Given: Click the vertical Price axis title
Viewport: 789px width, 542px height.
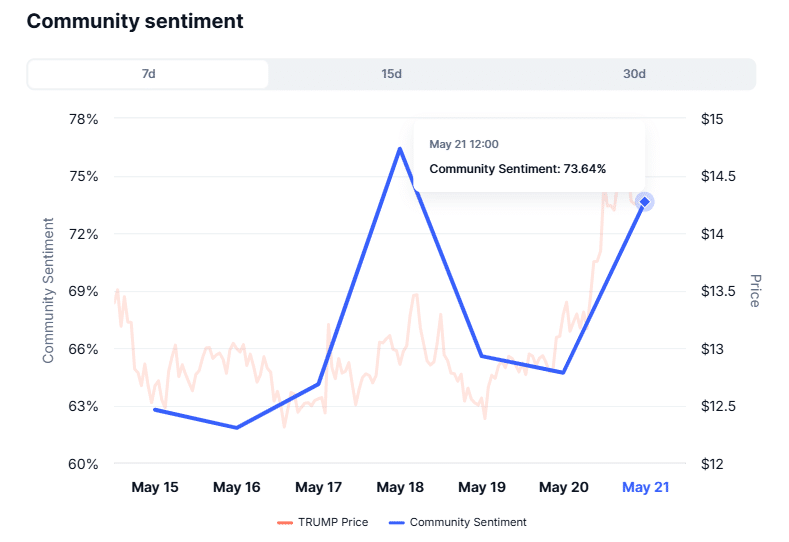Looking at the screenshot, I should (x=755, y=291).
